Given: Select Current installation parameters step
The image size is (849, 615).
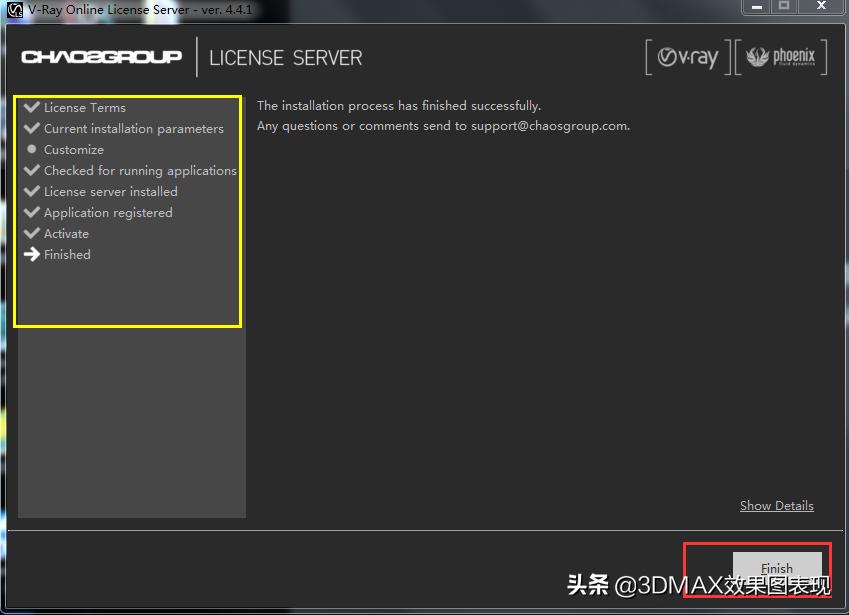Looking at the screenshot, I should 134,129.
